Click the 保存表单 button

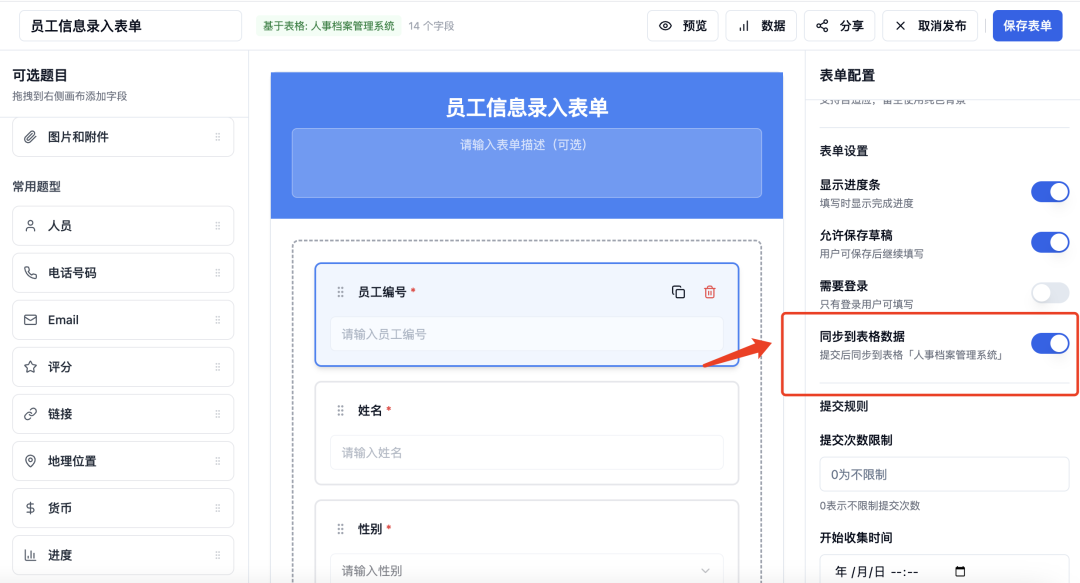[x=1027, y=25]
